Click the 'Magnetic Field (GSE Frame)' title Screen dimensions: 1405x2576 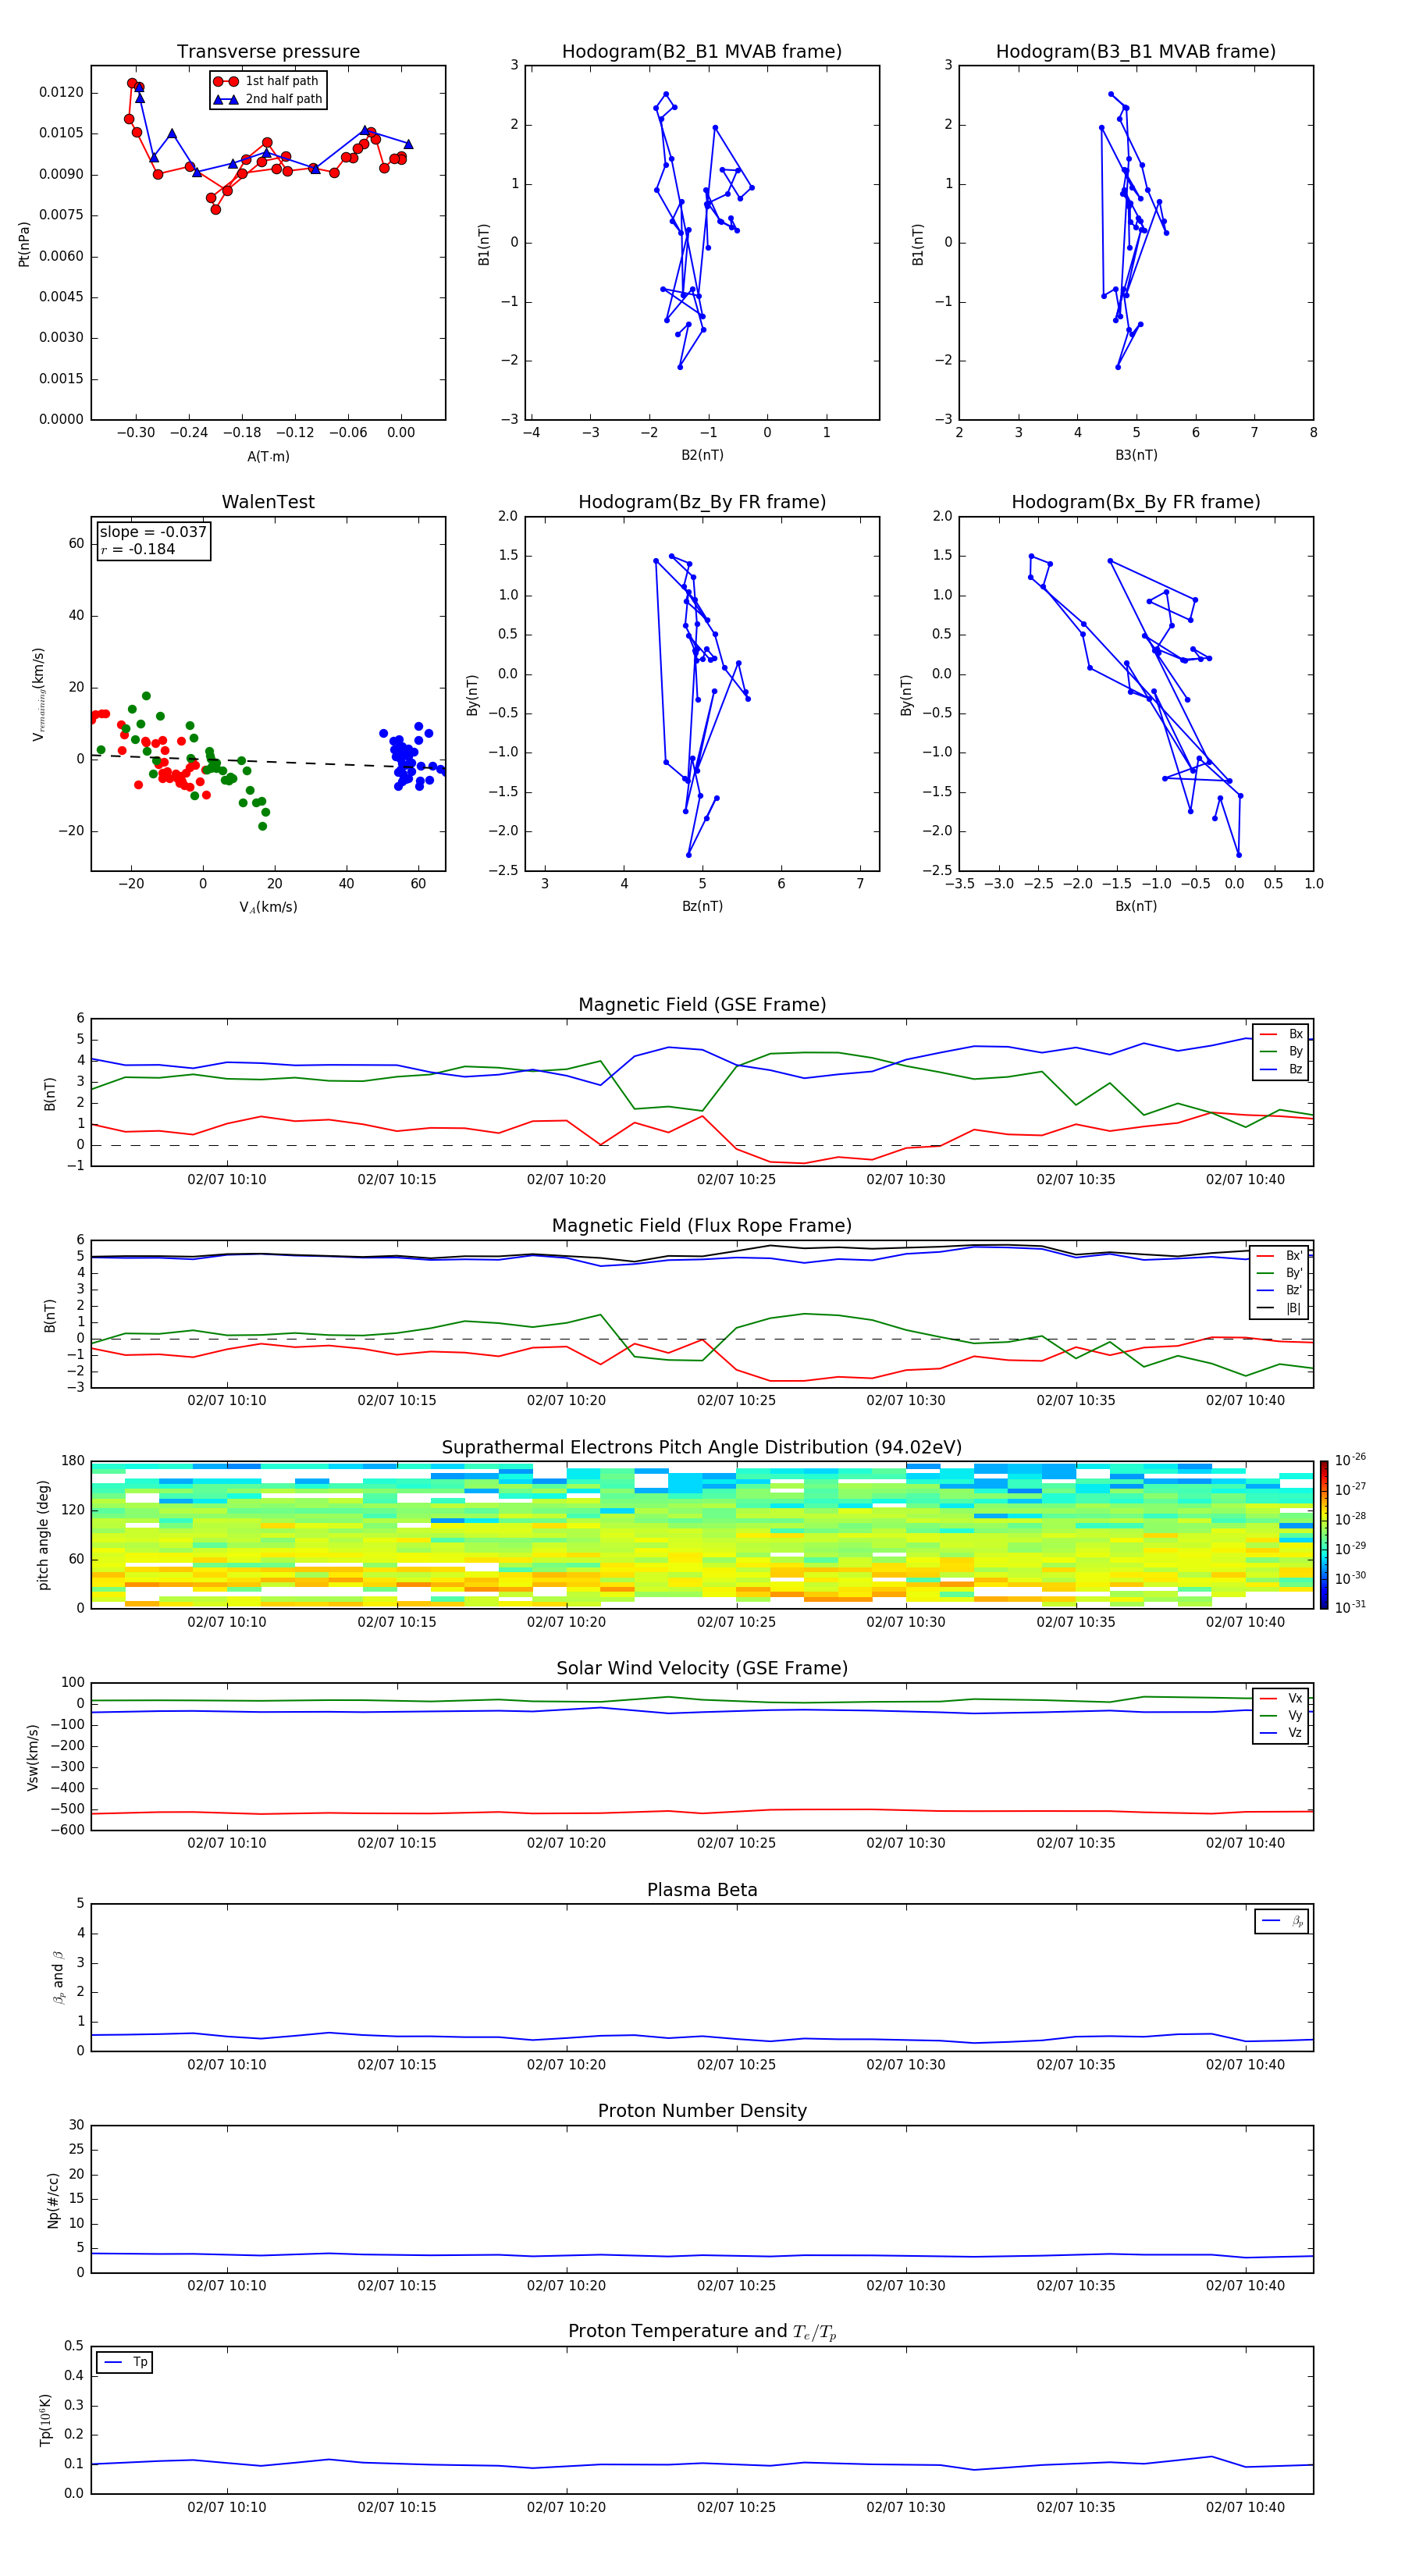coord(702,1005)
